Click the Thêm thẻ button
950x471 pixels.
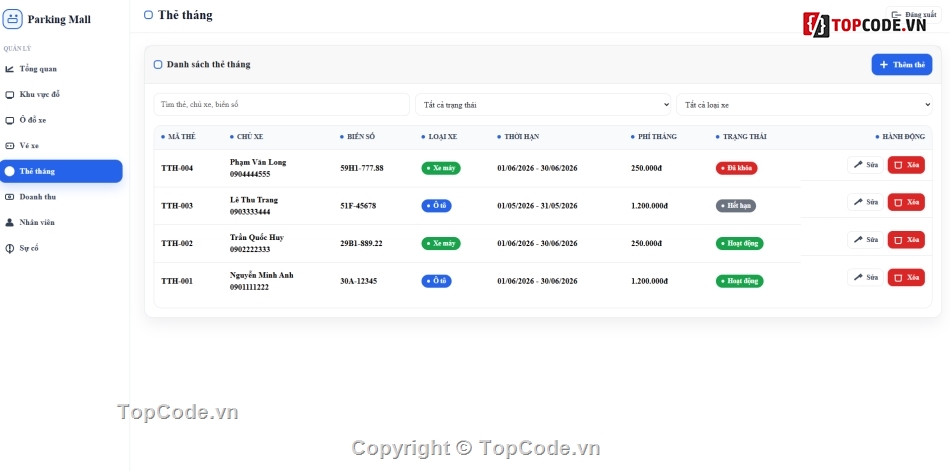(x=902, y=64)
